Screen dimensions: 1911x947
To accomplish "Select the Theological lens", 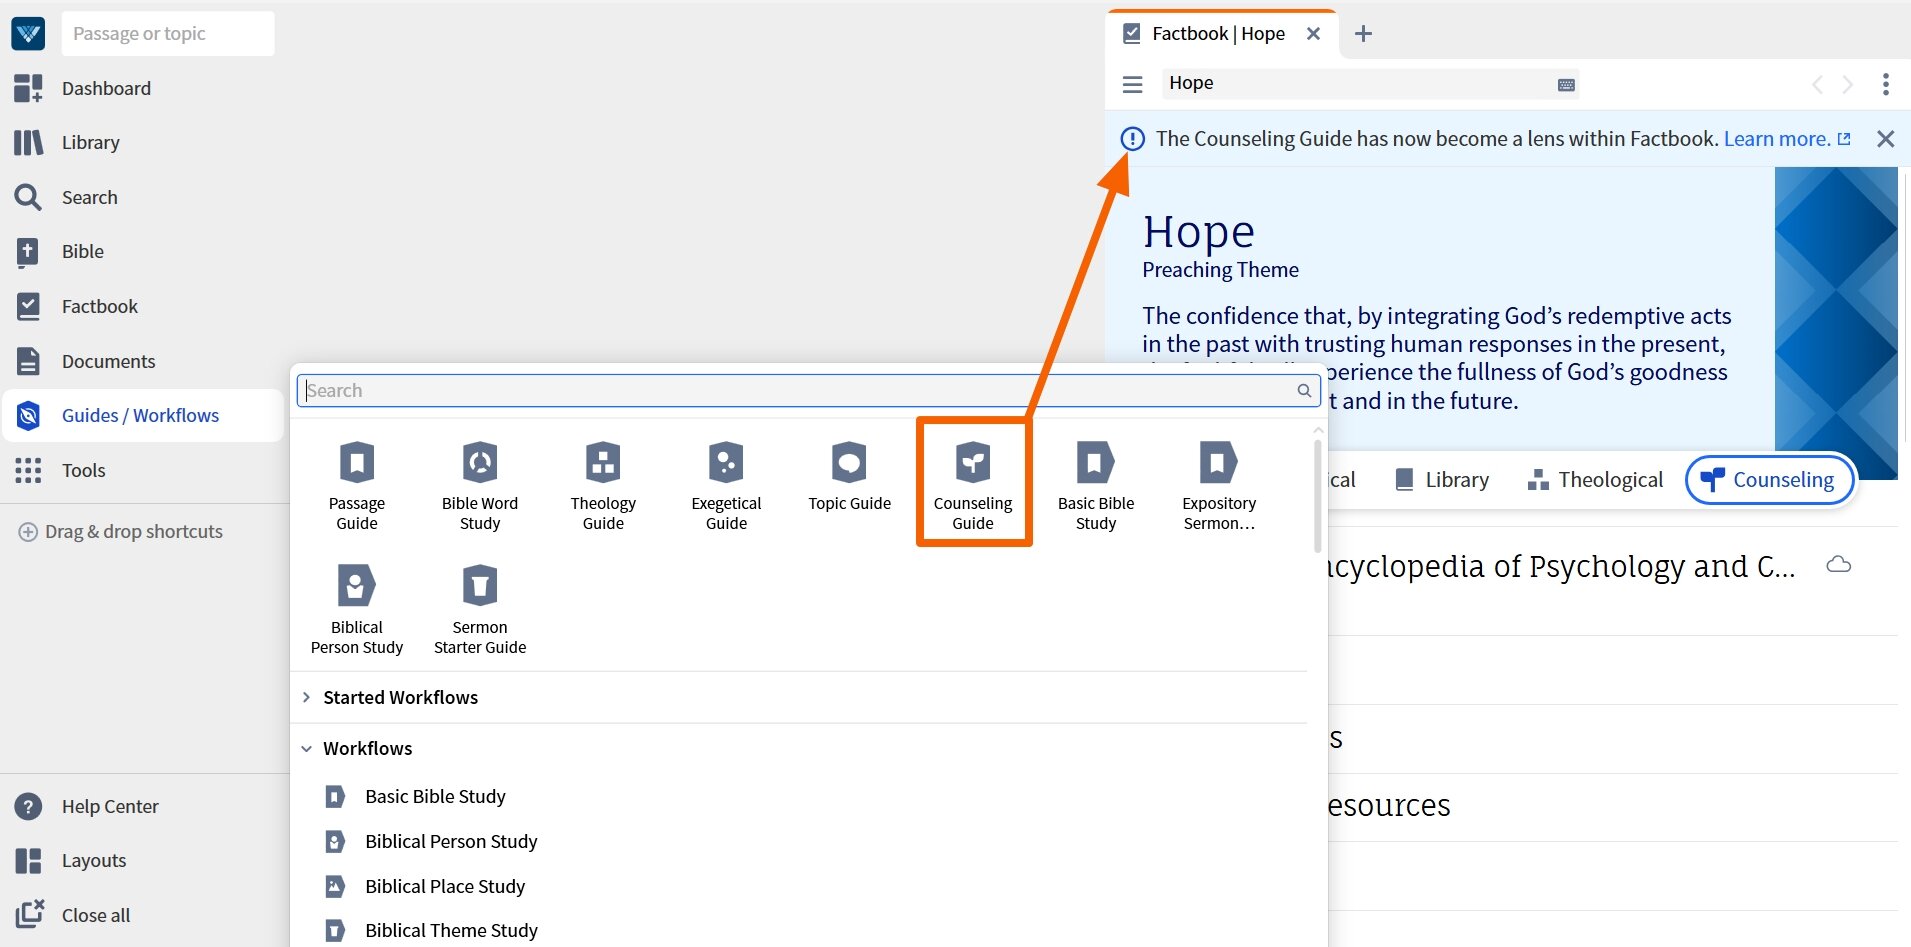I will pyautogui.click(x=1595, y=480).
